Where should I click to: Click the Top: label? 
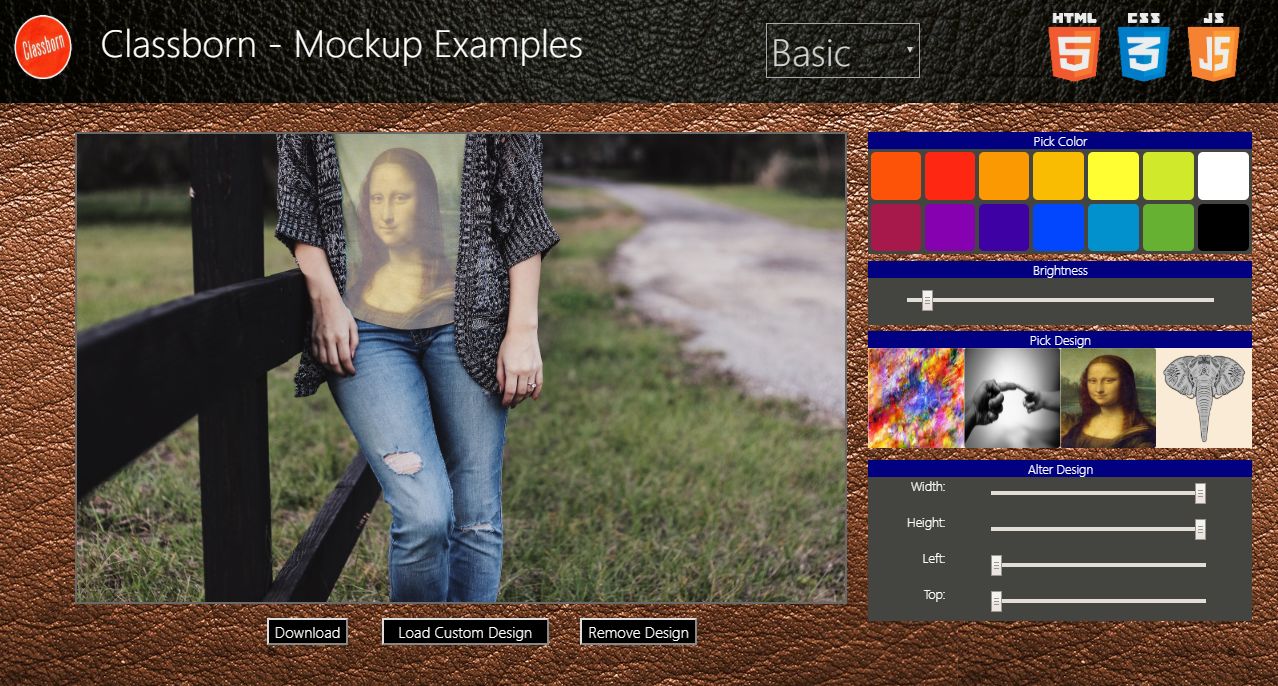pyautogui.click(x=935, y=595)
